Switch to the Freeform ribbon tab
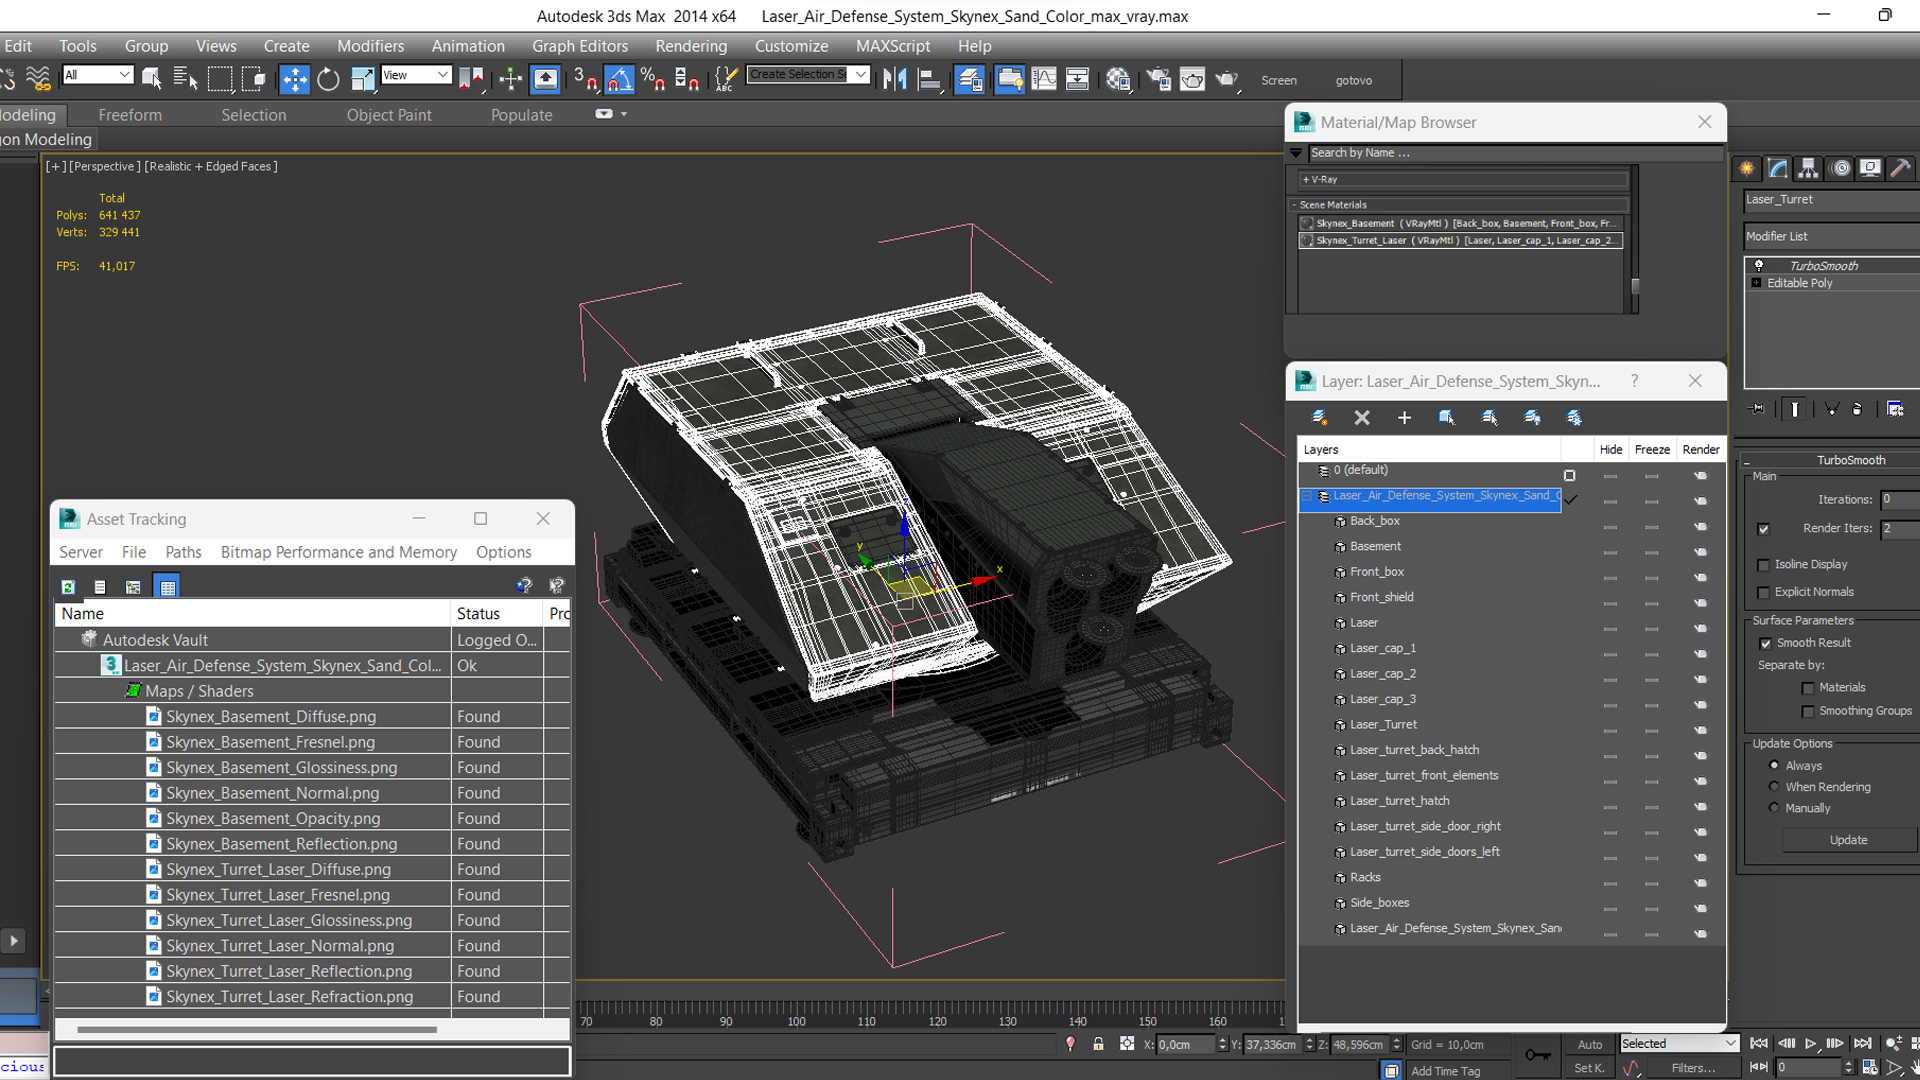The width and height of the screenshot is (1920, 1080). point(130,115)
